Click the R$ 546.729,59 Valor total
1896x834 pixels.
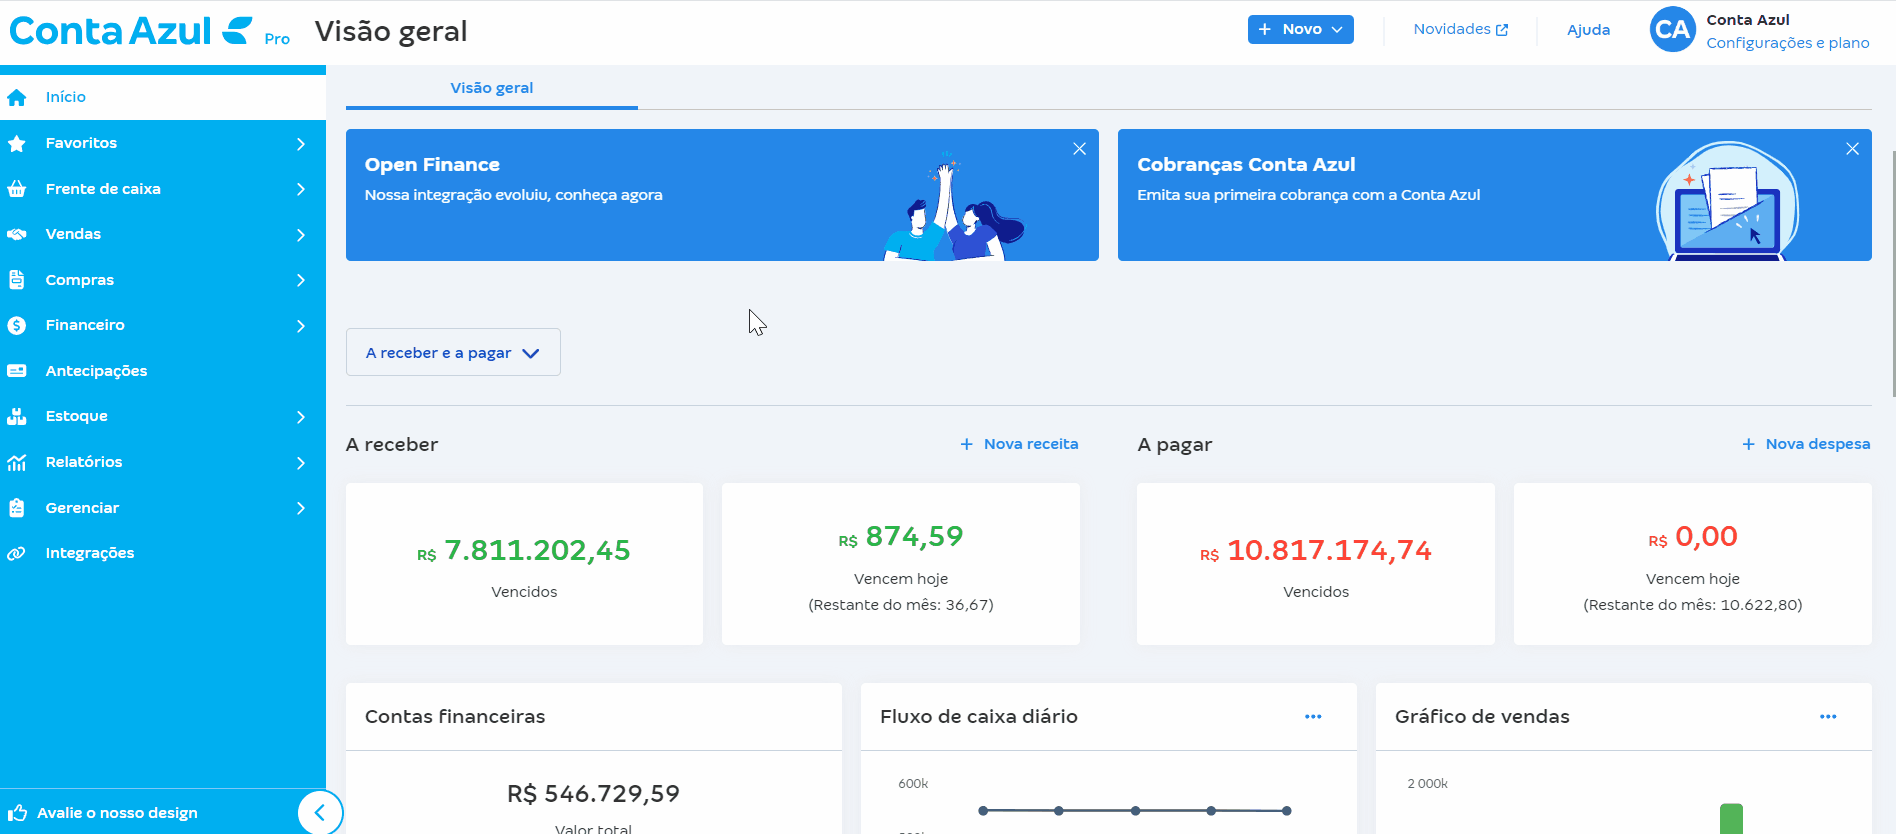point(593,794)
